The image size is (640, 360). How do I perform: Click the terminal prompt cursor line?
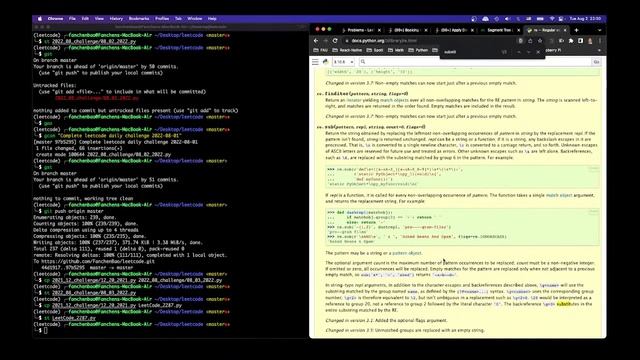tap(45, 331)
